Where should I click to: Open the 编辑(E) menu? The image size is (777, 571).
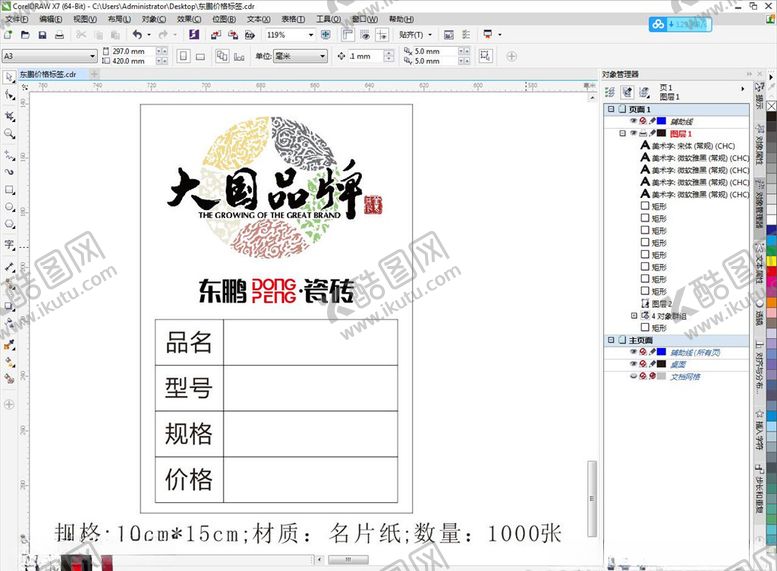coord(51,19)
